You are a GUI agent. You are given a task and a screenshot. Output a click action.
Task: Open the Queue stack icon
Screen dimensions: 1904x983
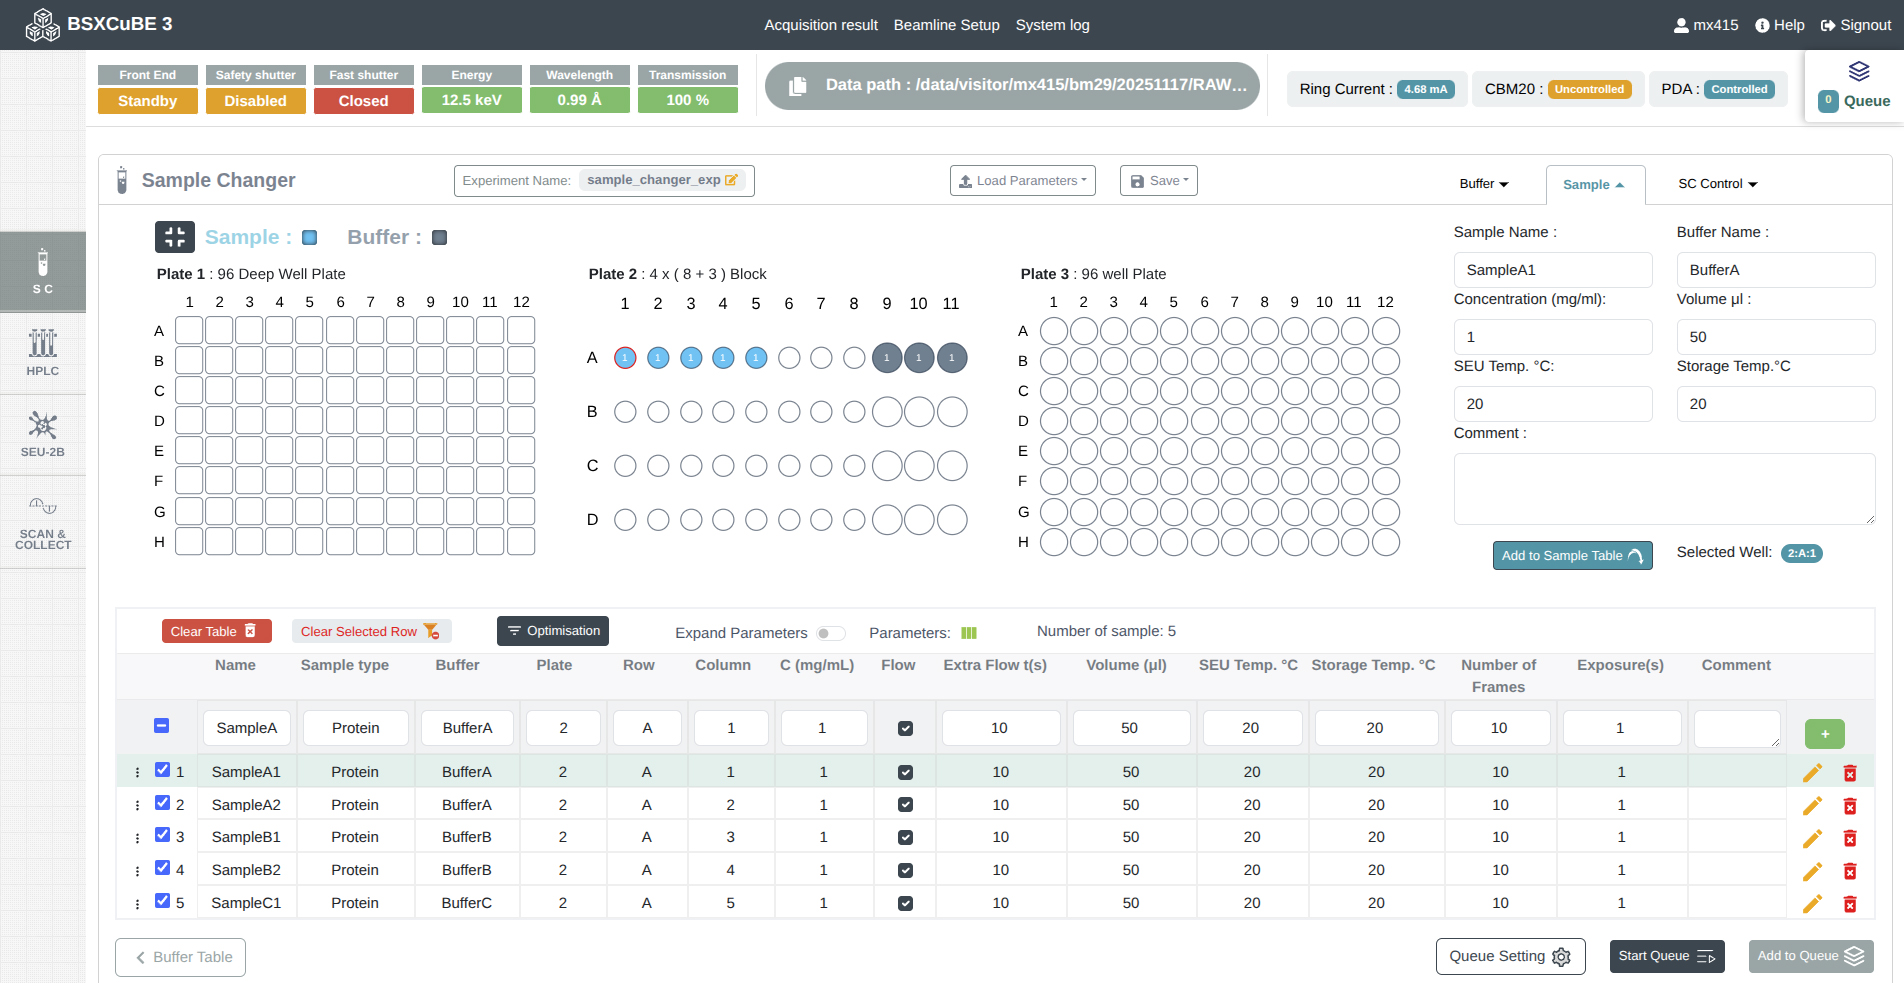(x=1858, y=71)
